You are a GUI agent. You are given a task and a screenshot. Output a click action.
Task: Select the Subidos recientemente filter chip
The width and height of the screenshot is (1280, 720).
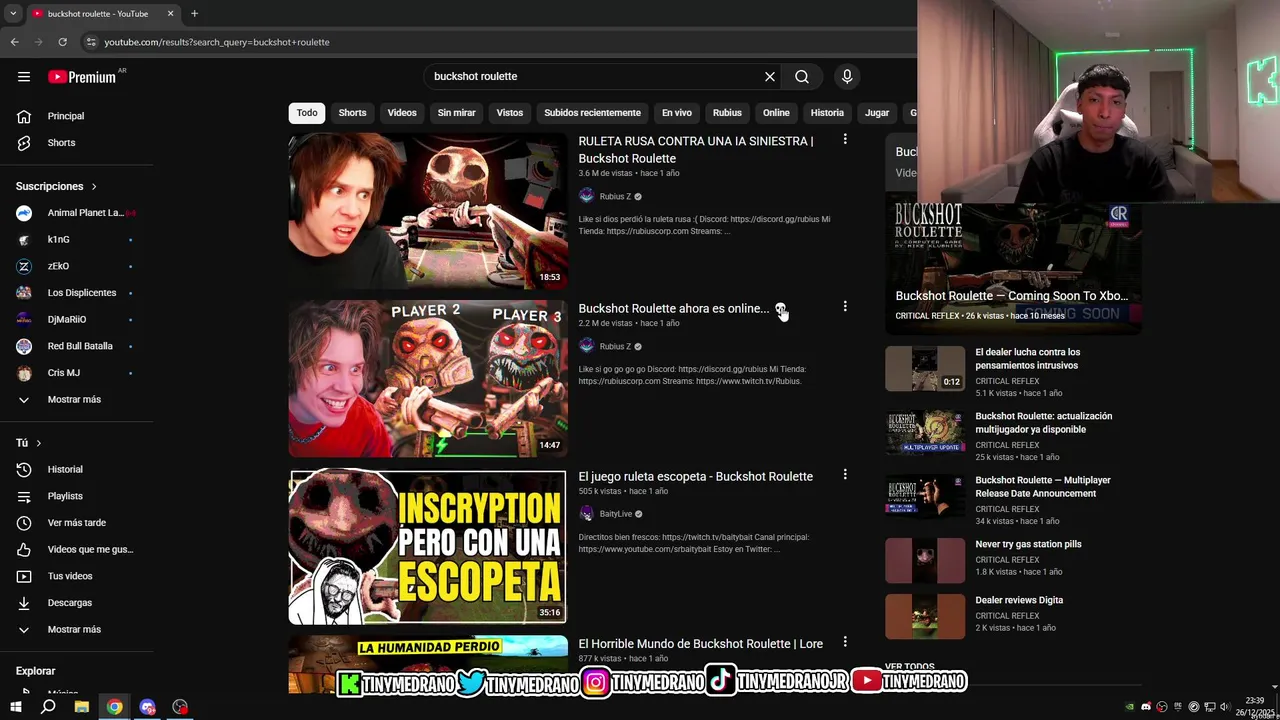tap(592, 113)
